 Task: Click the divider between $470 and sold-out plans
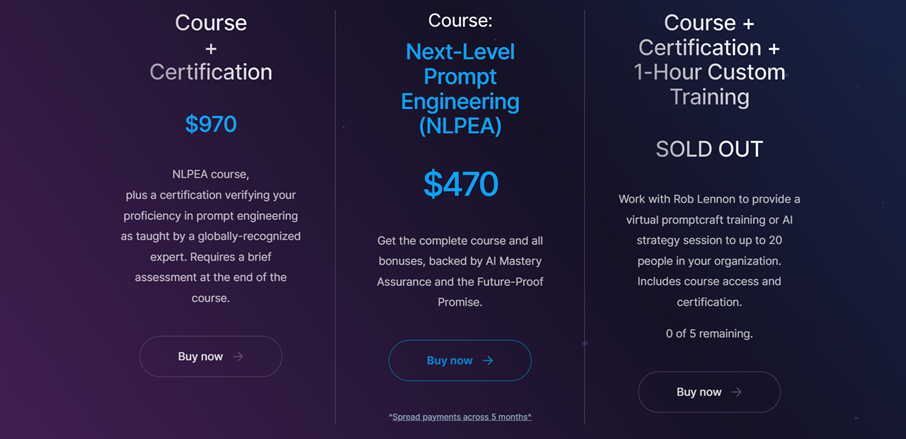point(584,217)
